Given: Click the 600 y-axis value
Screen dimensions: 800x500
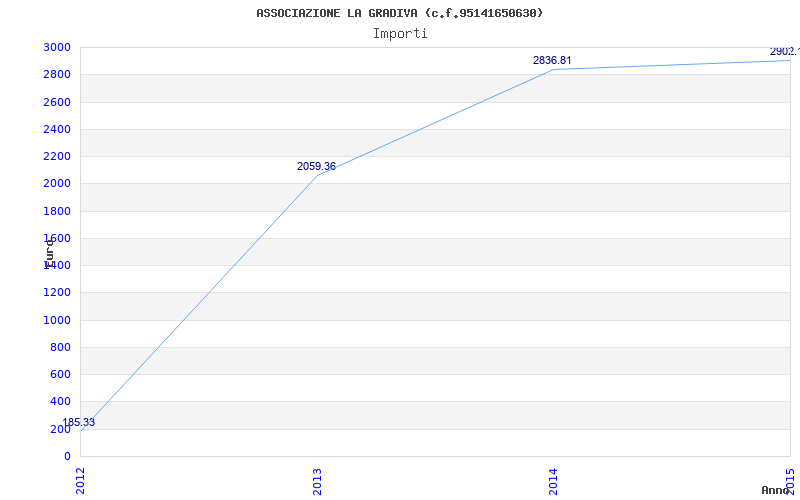Looking at the screenshot, I should (61, 374).
